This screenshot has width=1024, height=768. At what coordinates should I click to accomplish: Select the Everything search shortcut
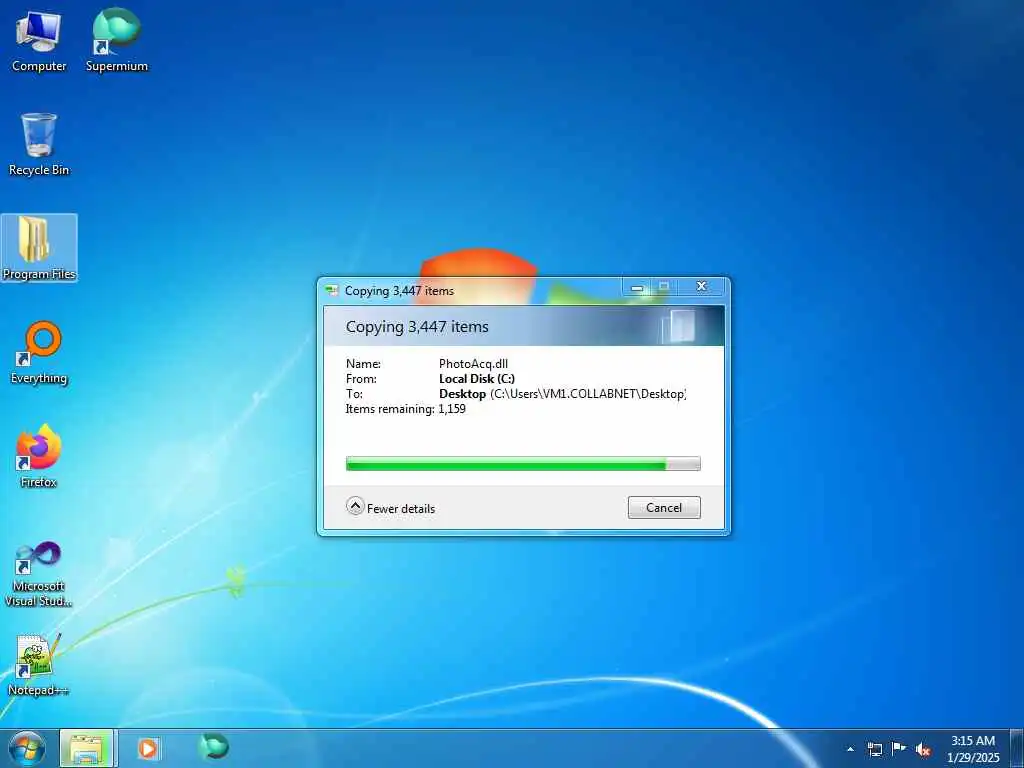39,353
